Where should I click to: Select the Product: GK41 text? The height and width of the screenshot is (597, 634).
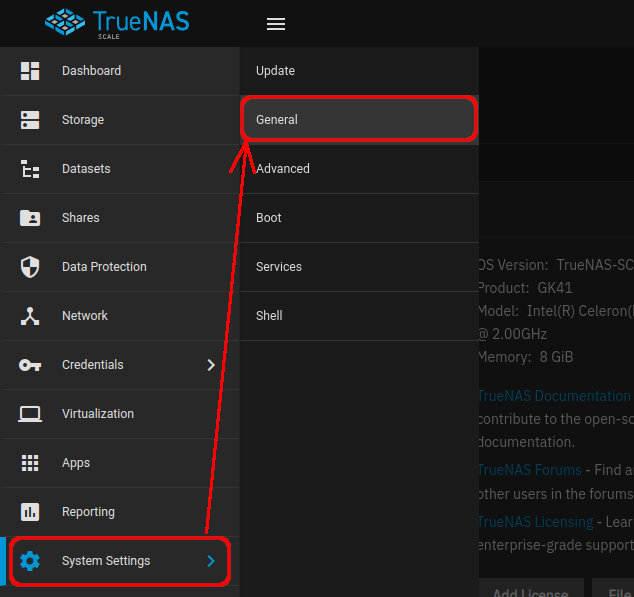click(x=525, y=288)
